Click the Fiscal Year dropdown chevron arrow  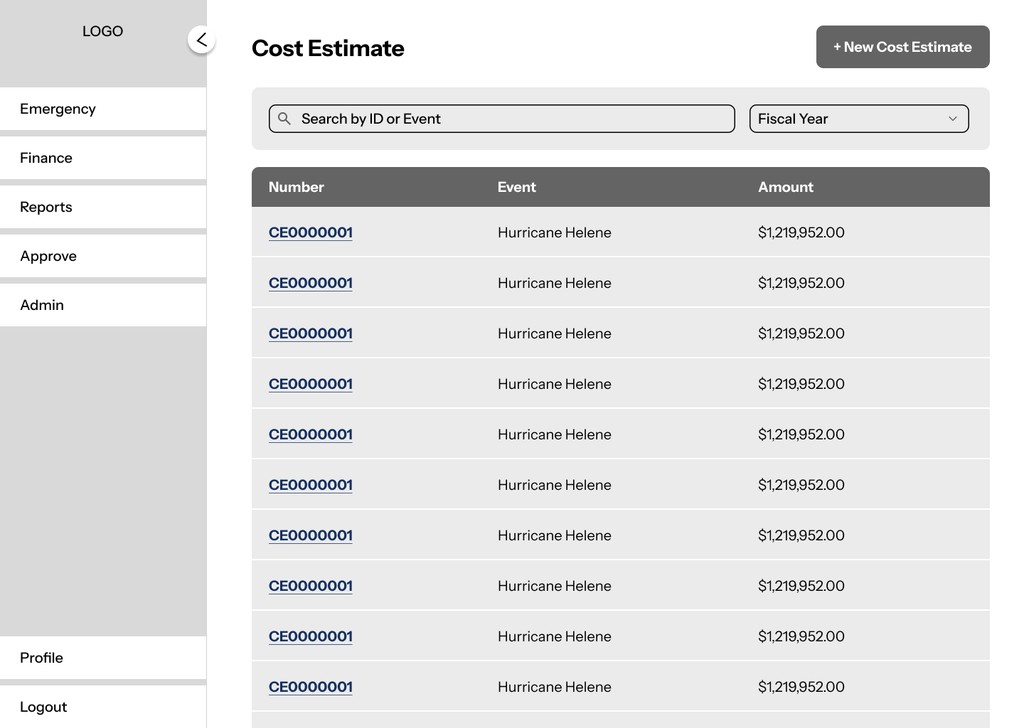coord(952,119)
